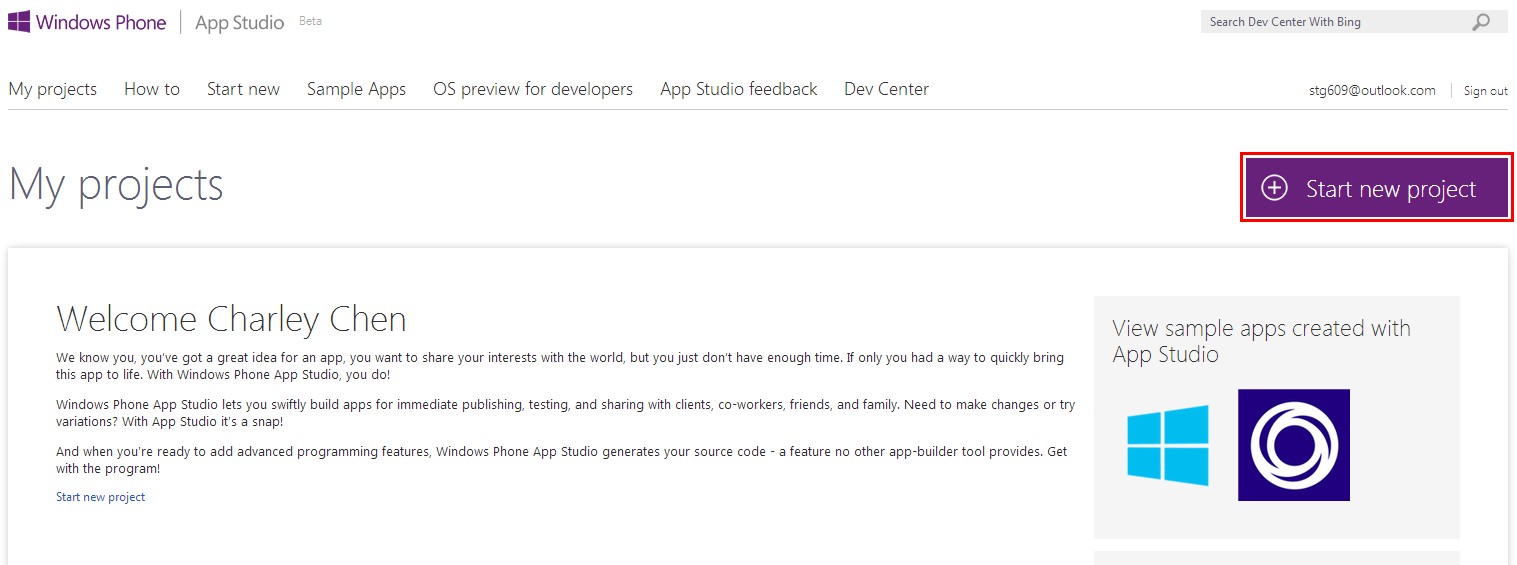Viewport: 1517px width, 565px height.
Task: Open OS preview for developers
Action: 533,89
